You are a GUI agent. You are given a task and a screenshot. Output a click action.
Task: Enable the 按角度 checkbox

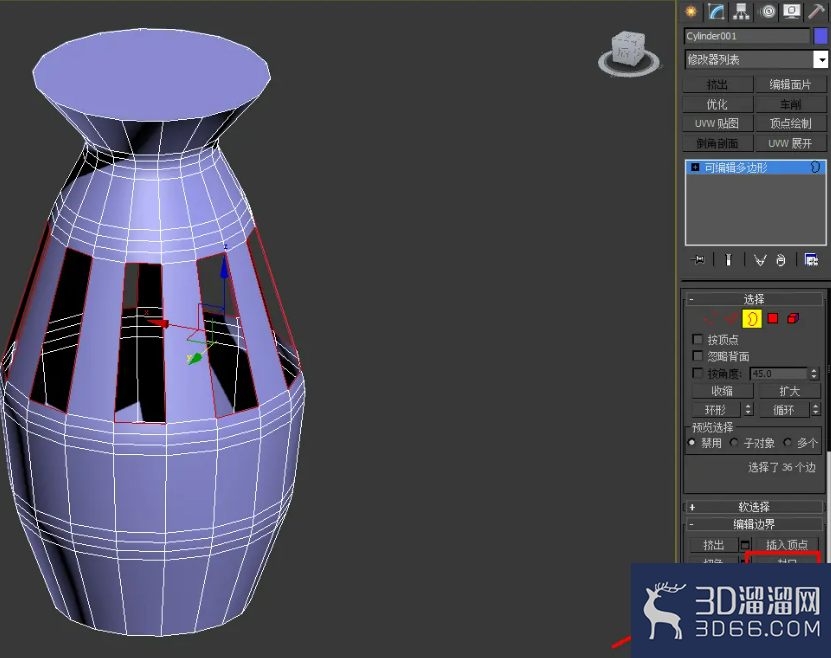tap(697, 373)
